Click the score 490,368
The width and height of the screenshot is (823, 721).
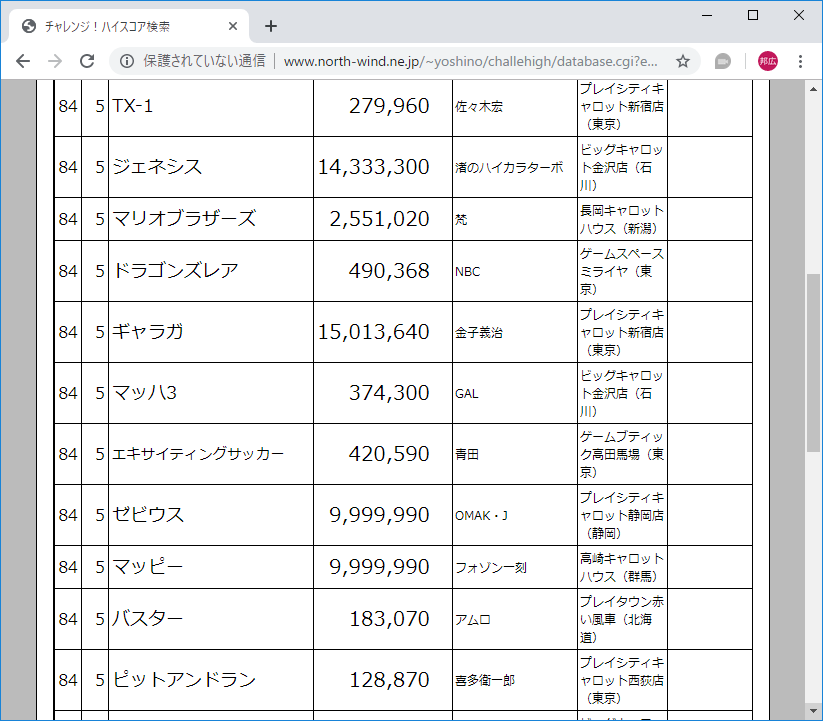(389, 271)
